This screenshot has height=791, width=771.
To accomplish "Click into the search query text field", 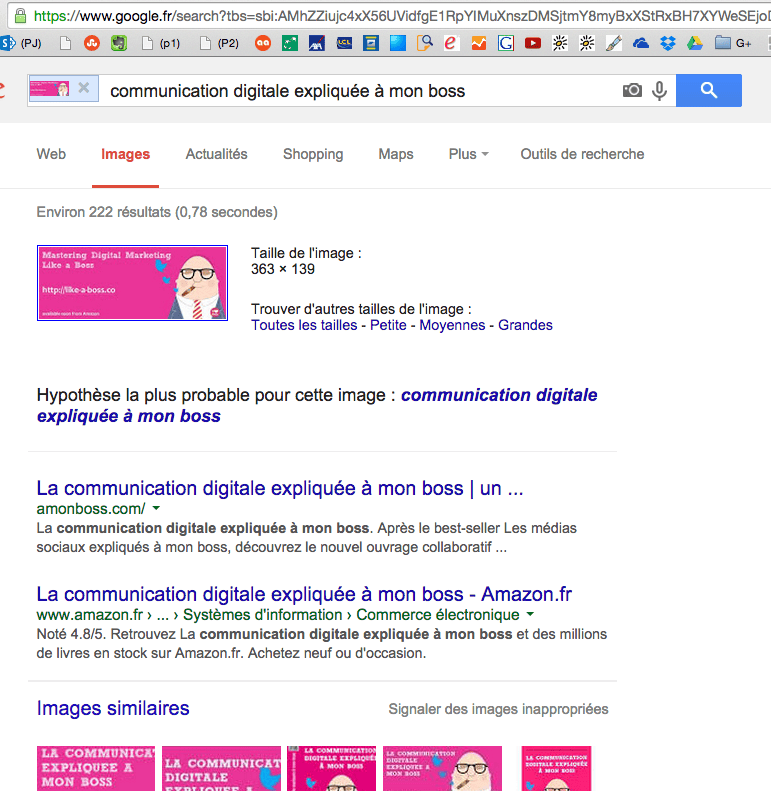I will tap(360, 91).
